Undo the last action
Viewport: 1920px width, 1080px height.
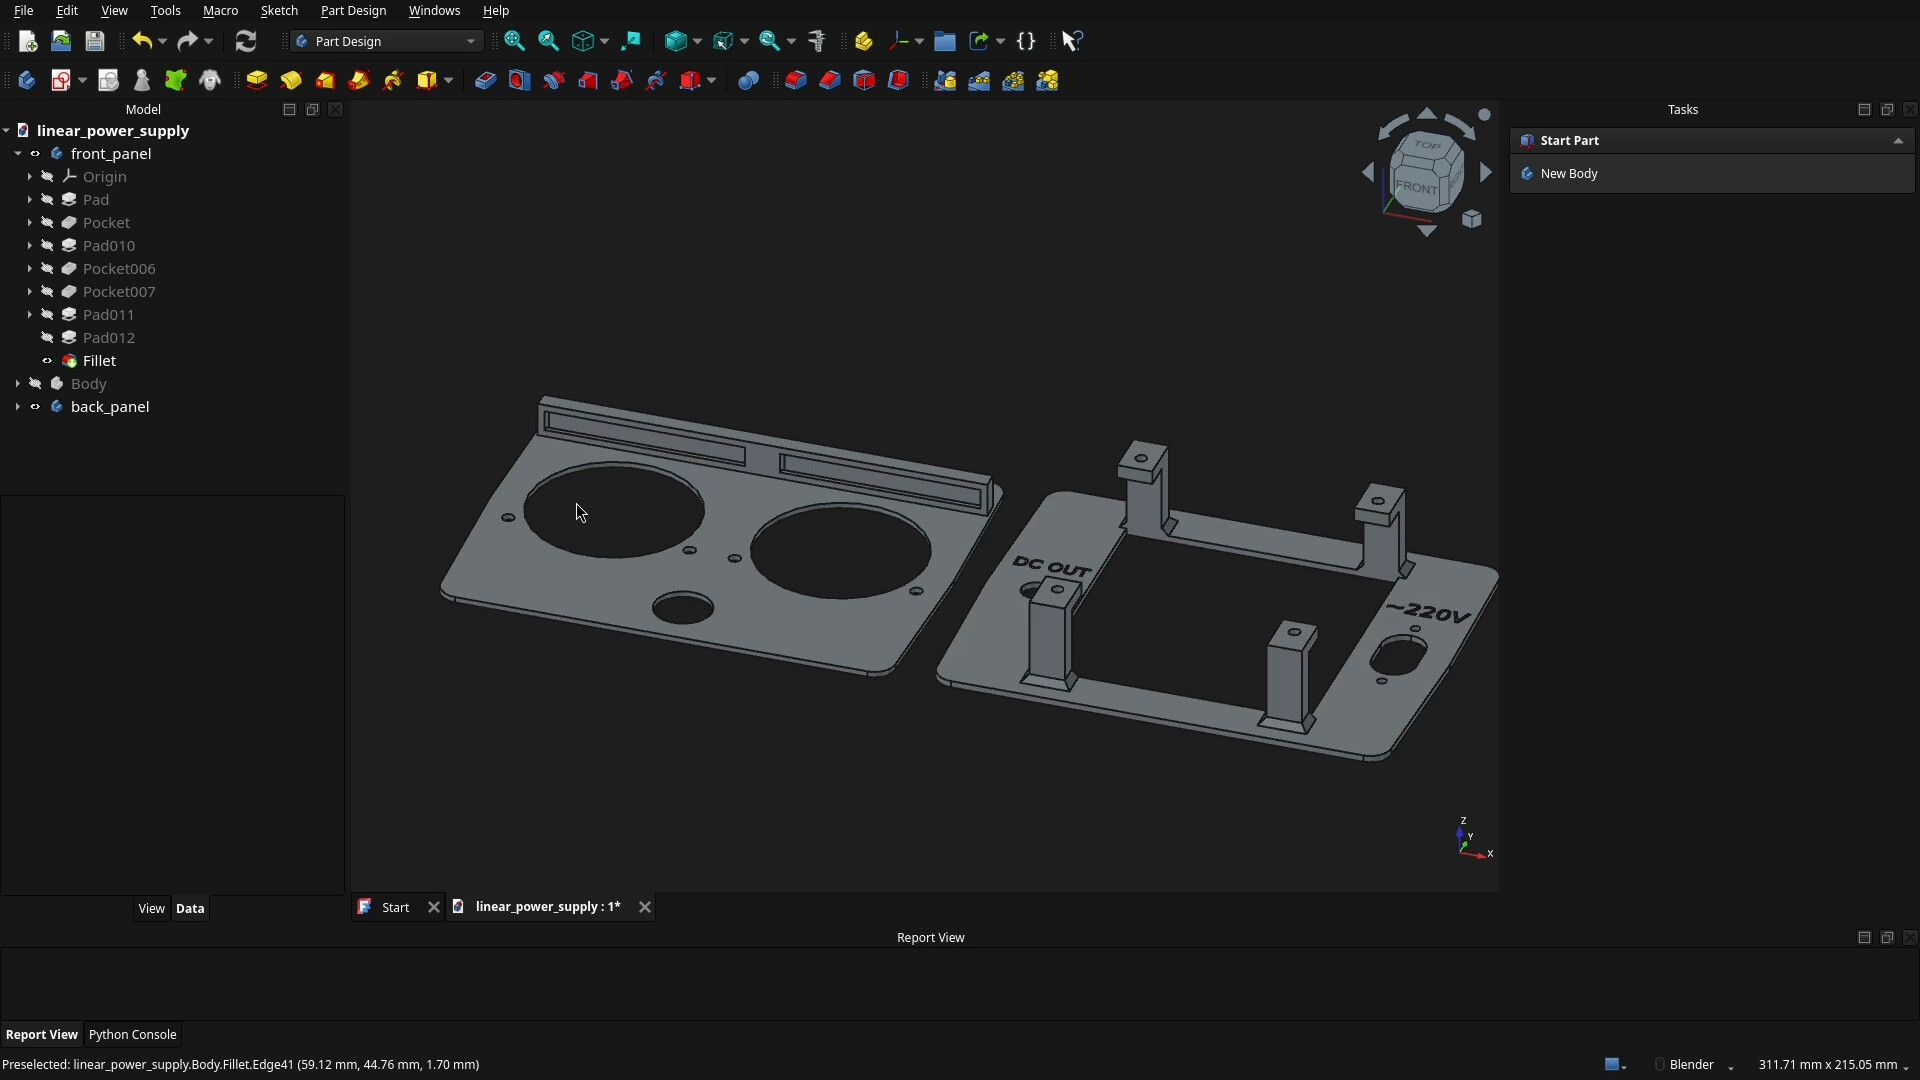[142, 41]
